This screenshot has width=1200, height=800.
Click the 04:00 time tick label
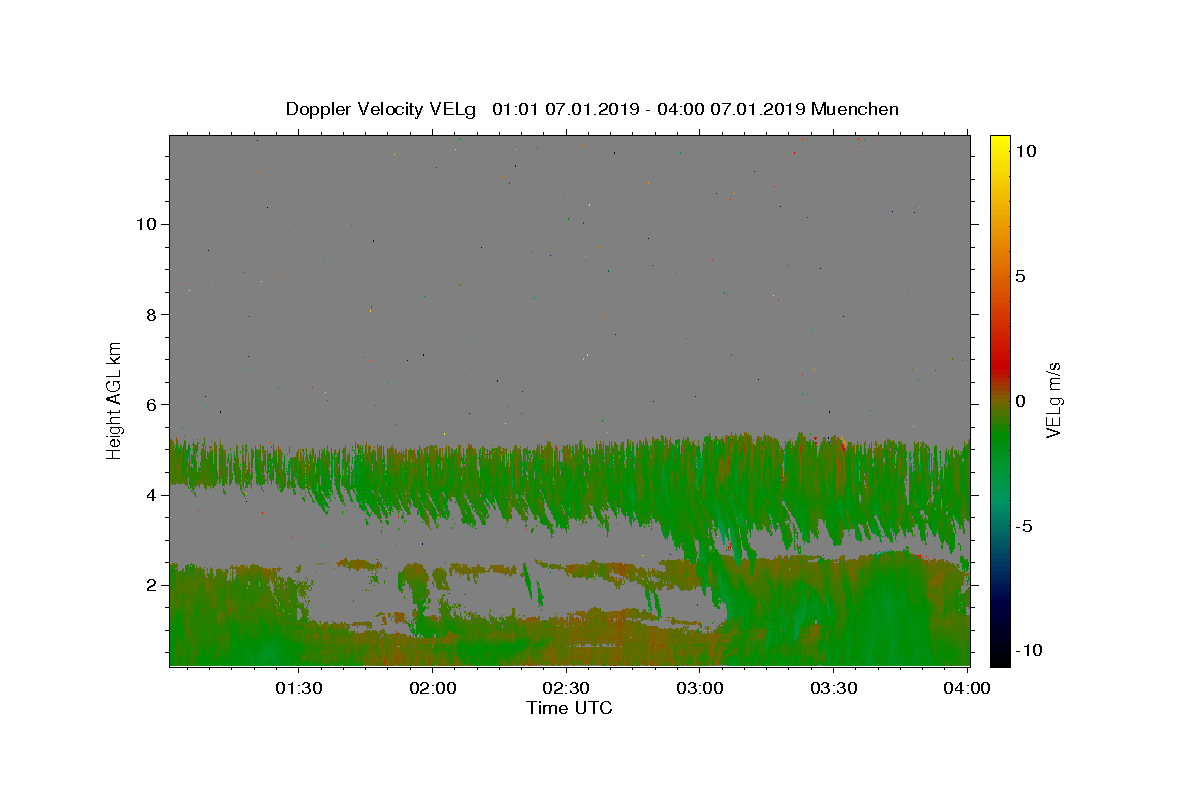[x=967, y=688]
